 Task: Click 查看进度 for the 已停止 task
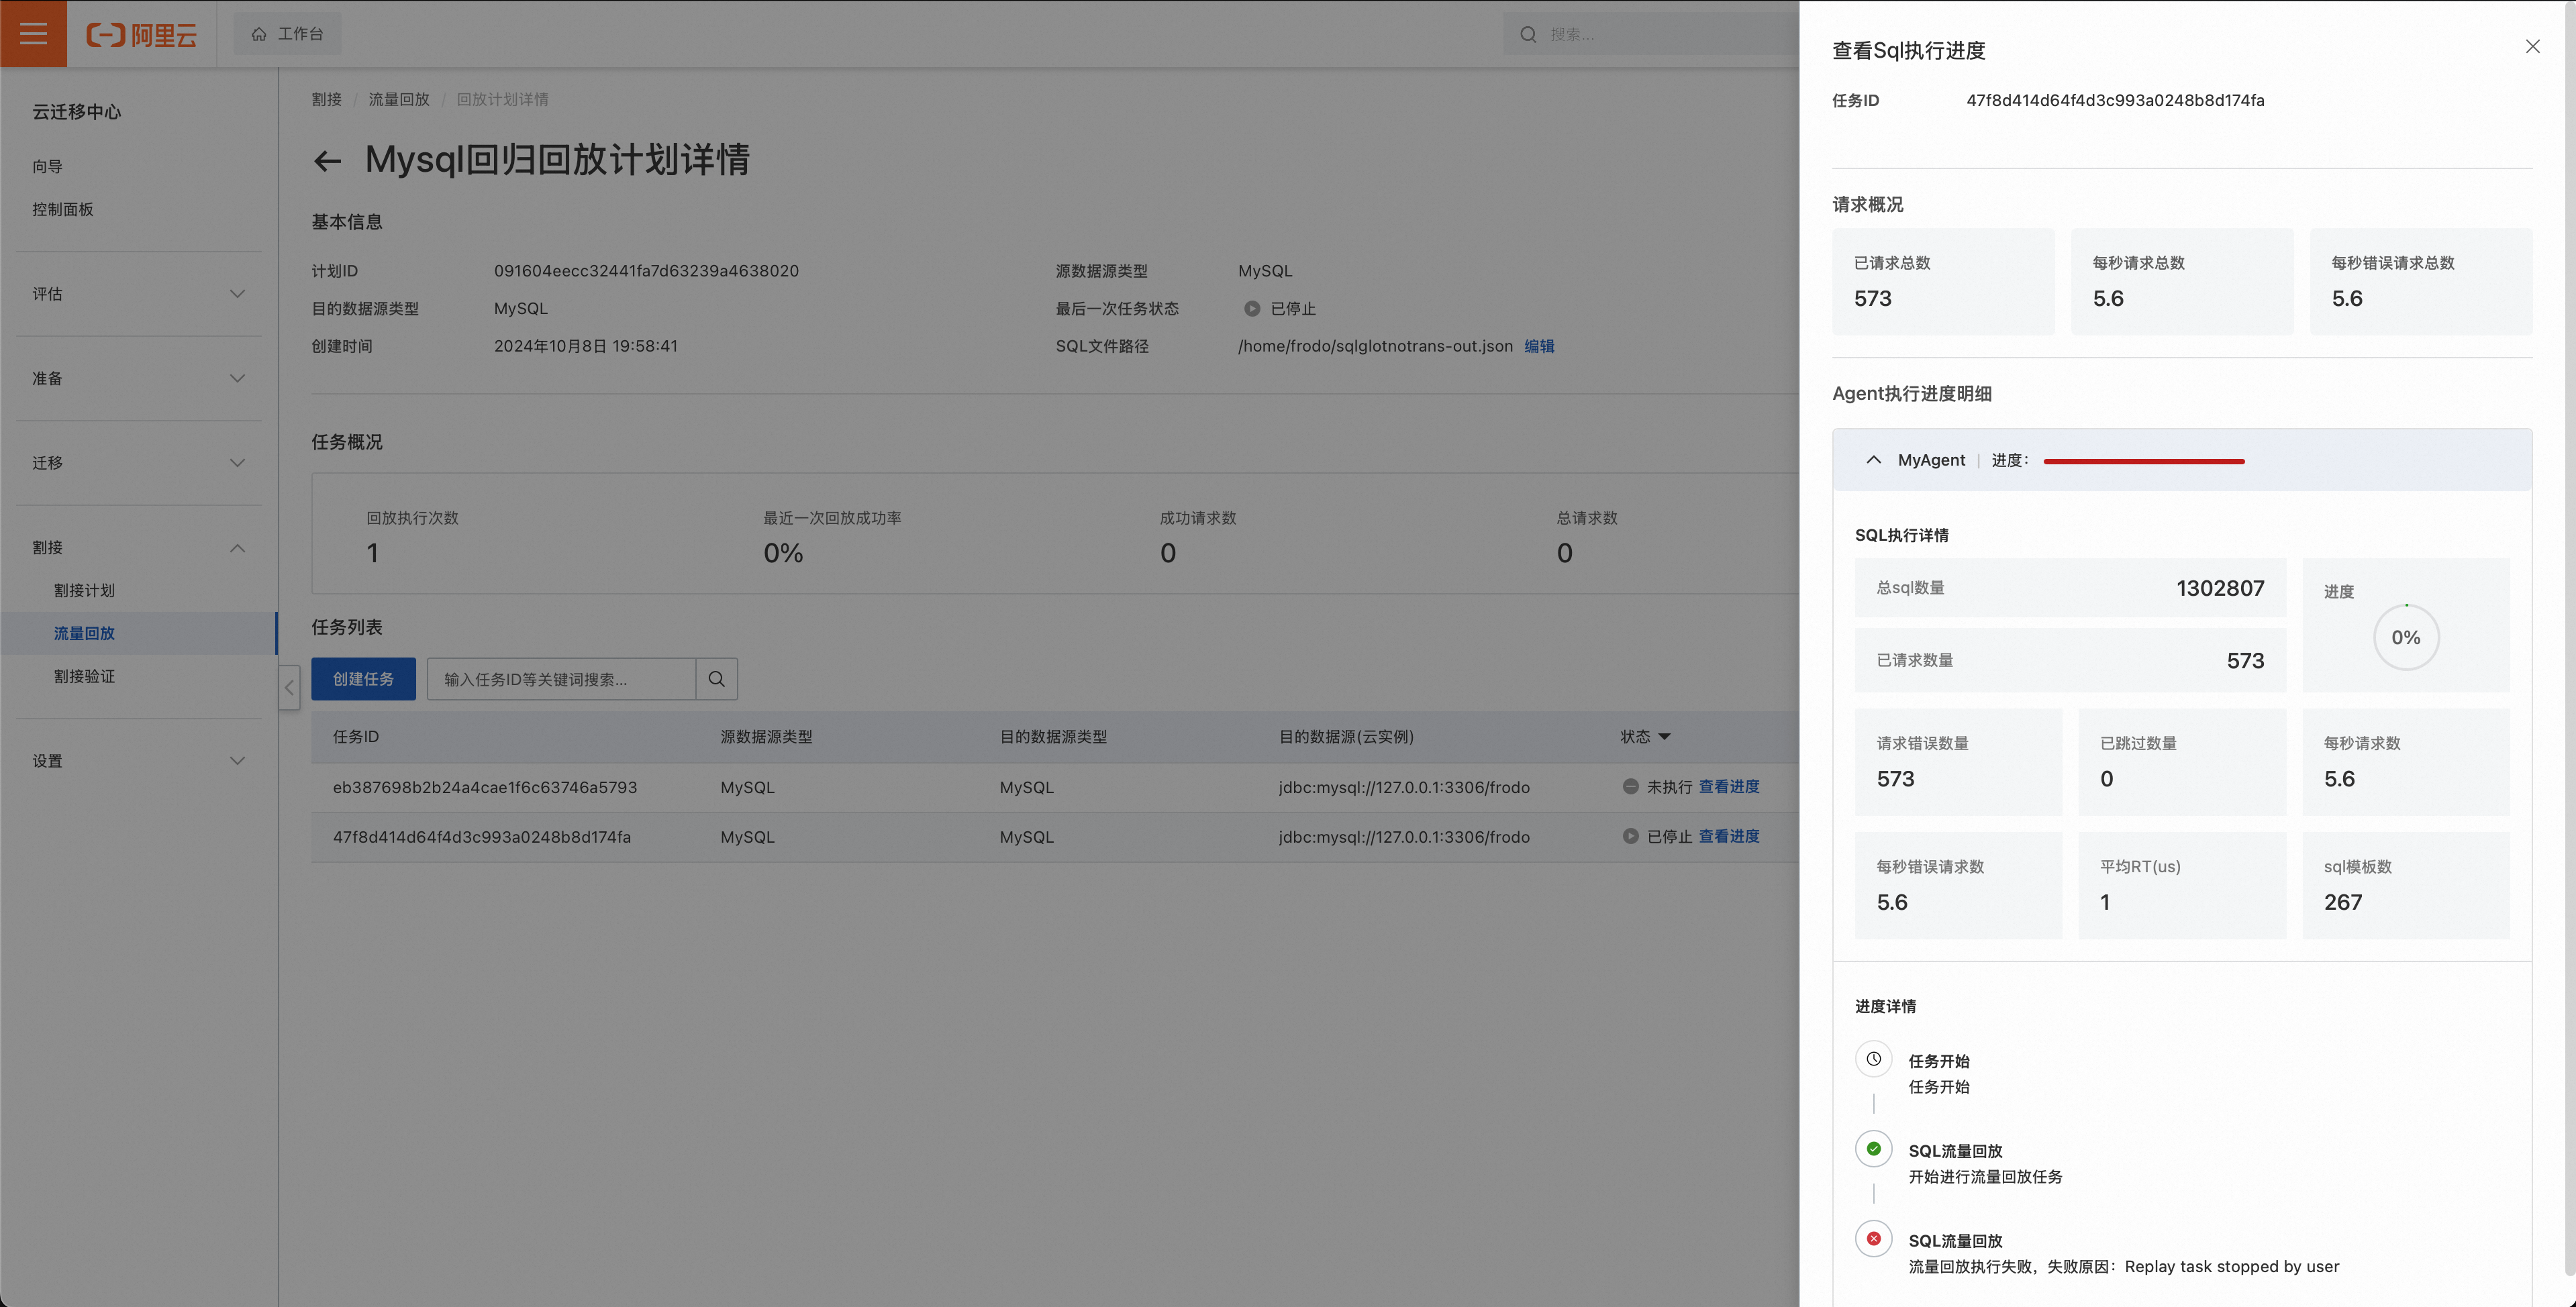click(x=1729, y=836)
